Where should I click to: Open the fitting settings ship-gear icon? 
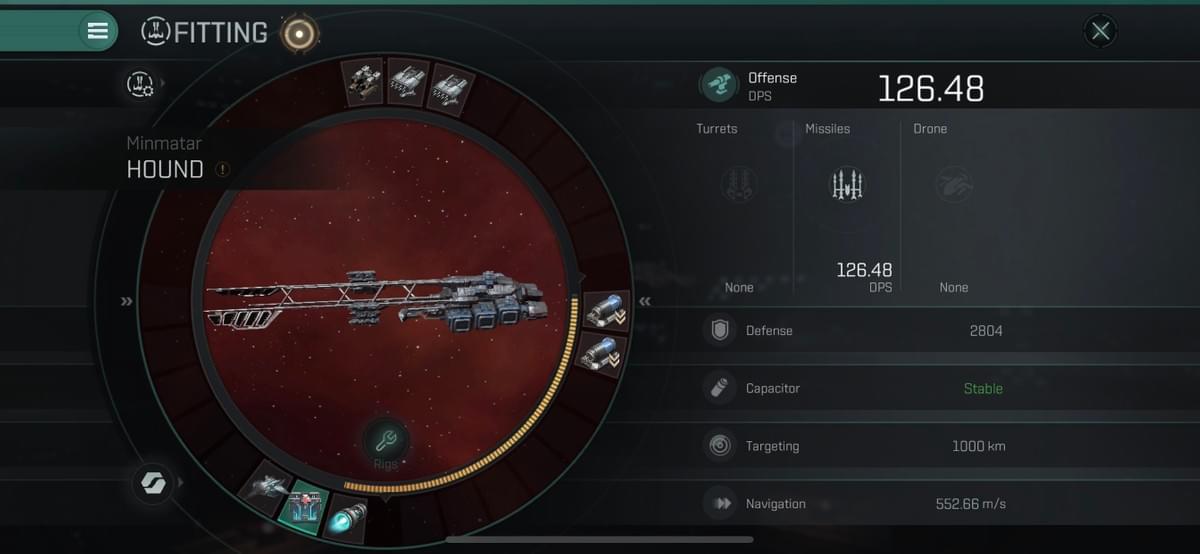[140, 85]
